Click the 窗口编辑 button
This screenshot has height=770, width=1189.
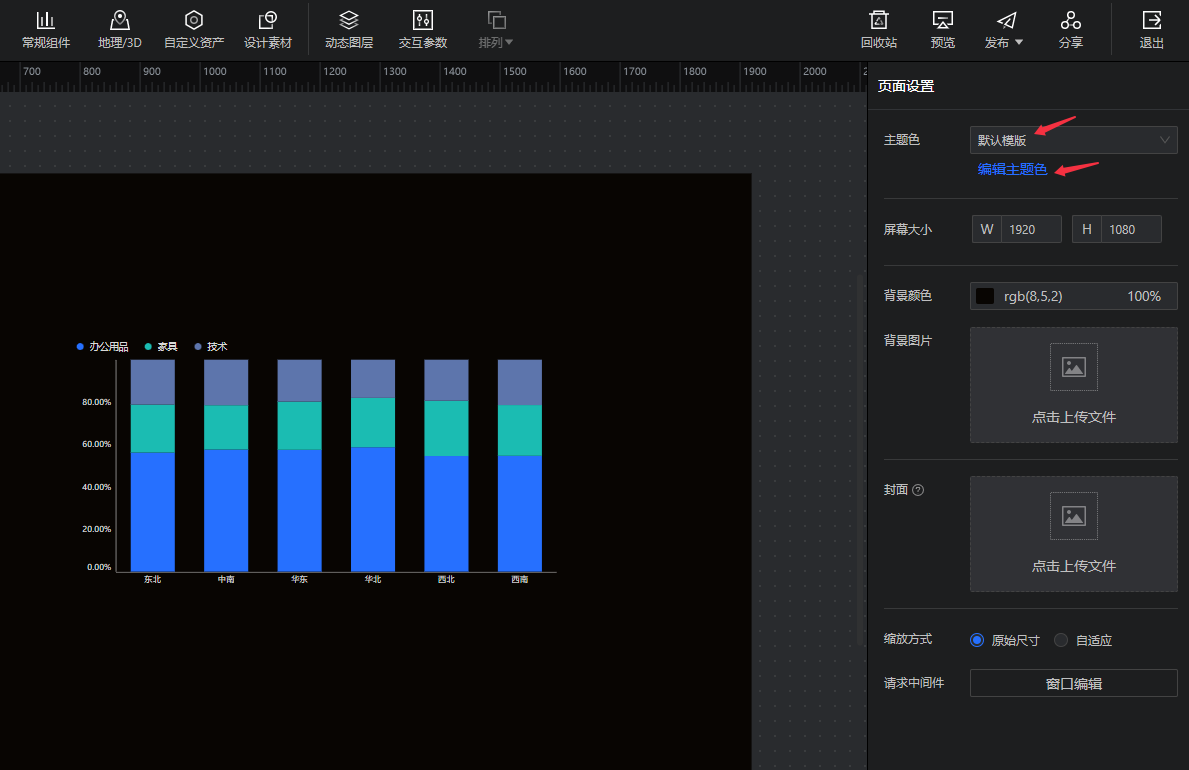[1073, 683]
